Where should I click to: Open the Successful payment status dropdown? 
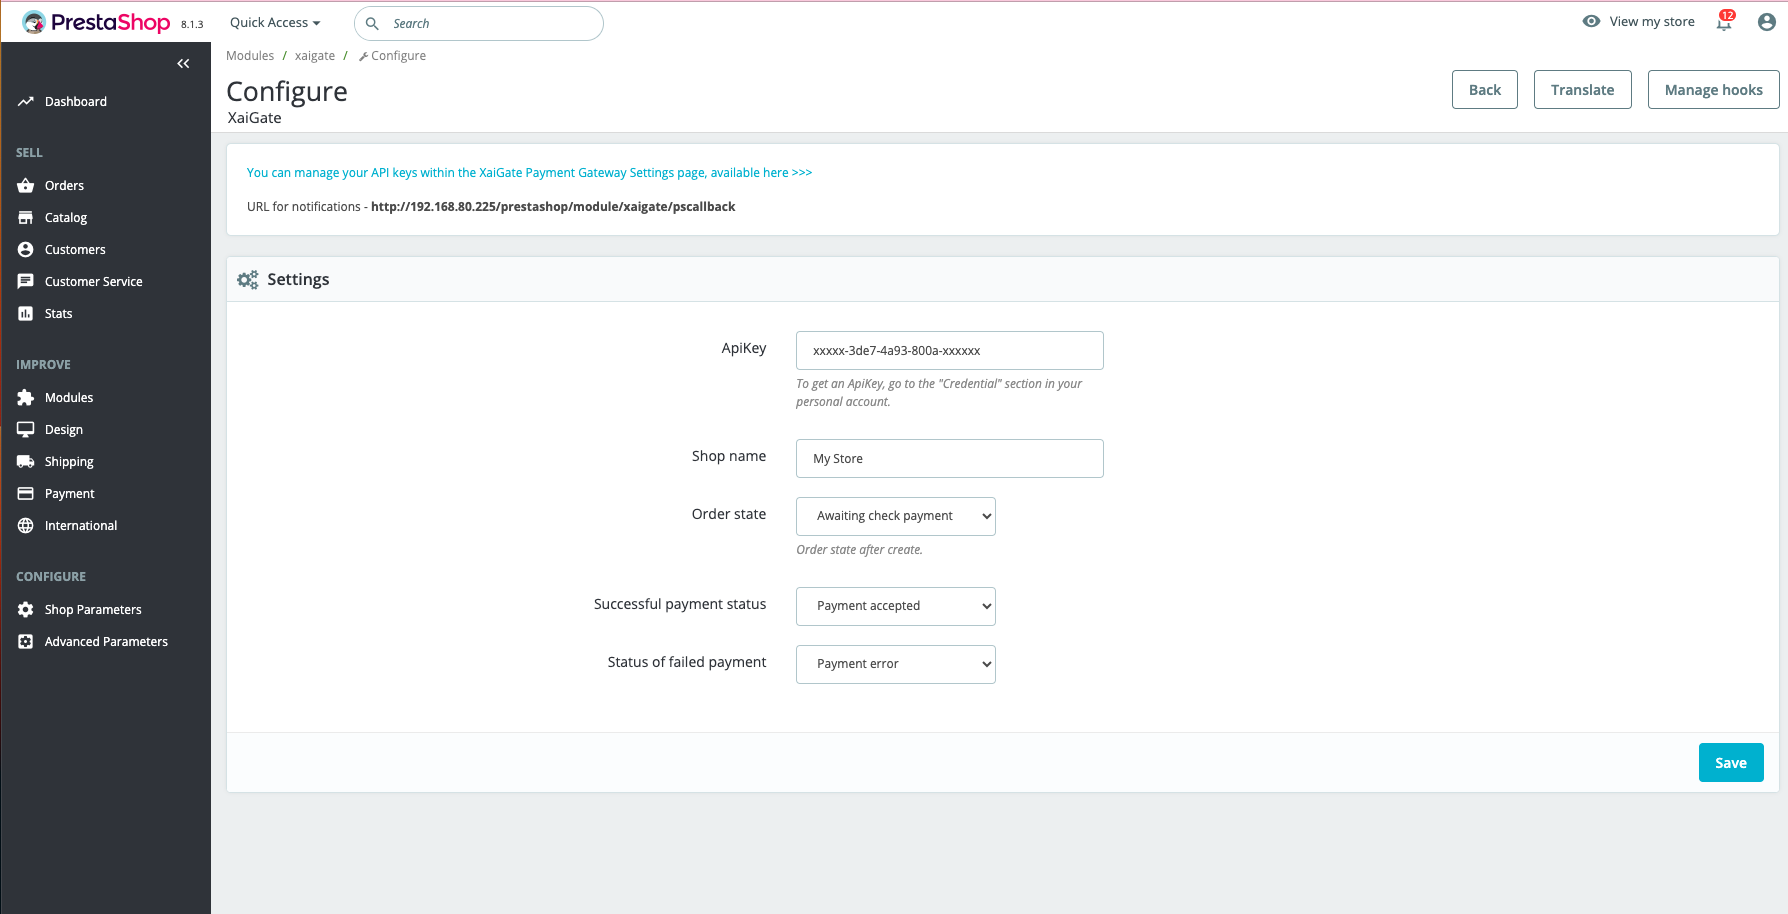pos(894,606)
